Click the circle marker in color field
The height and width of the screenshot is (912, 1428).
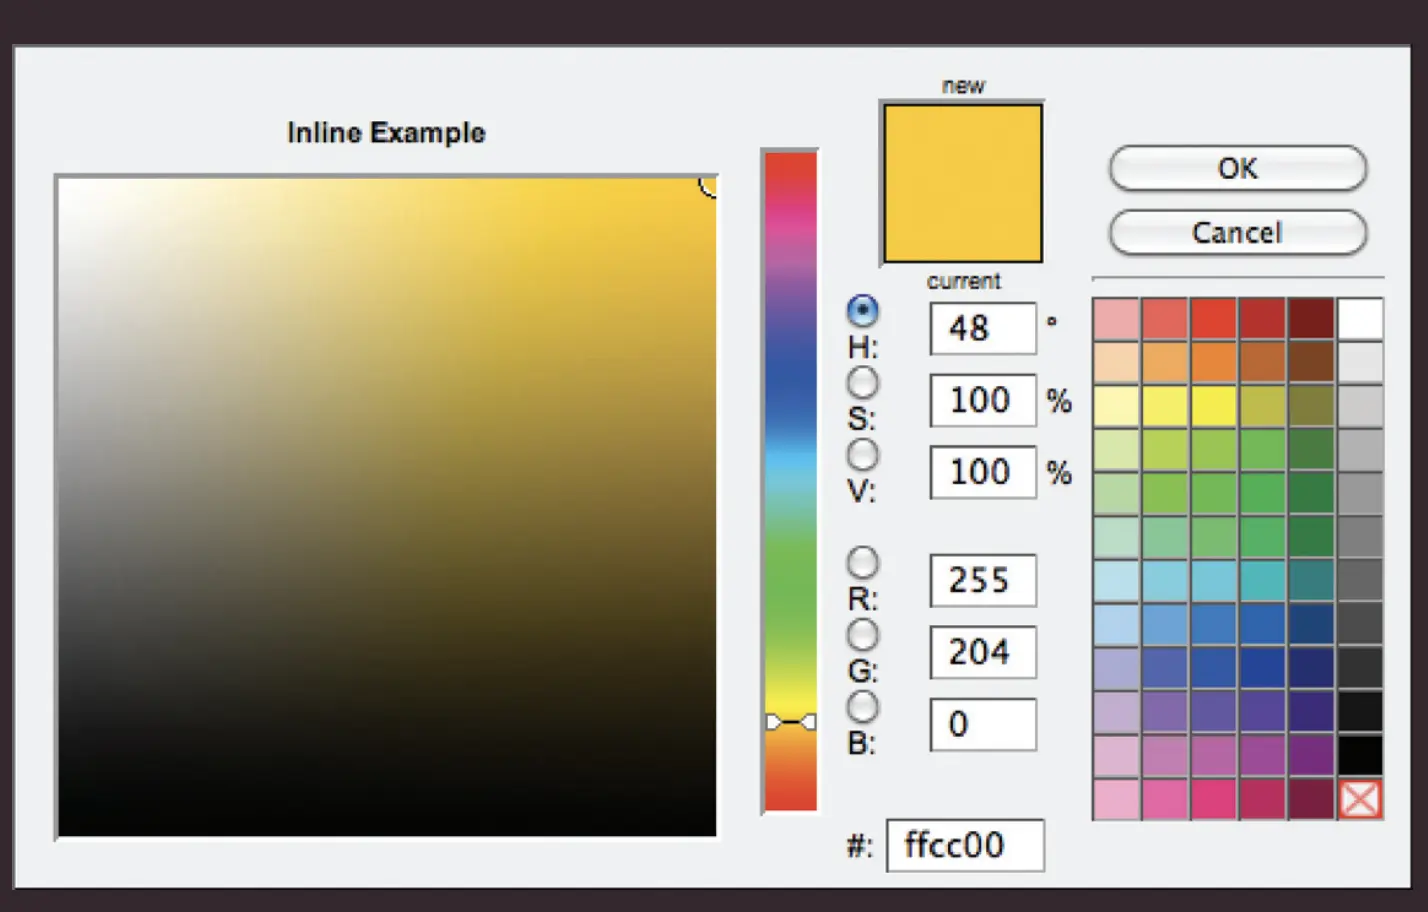click(709, 185)
